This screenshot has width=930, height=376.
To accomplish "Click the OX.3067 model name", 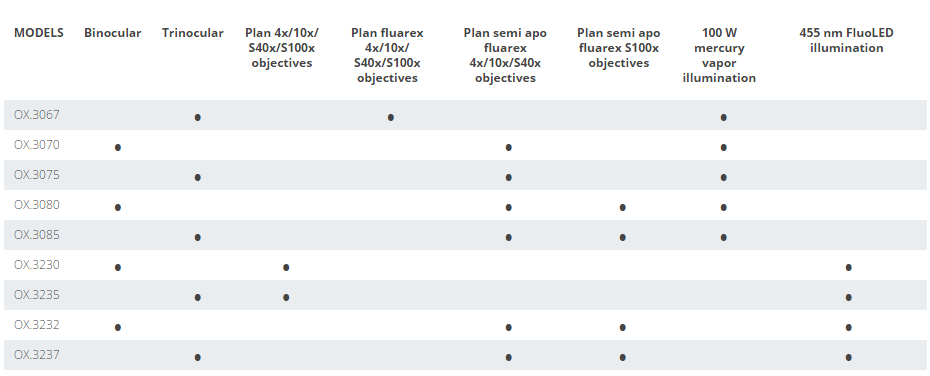I will click(37, 114).
